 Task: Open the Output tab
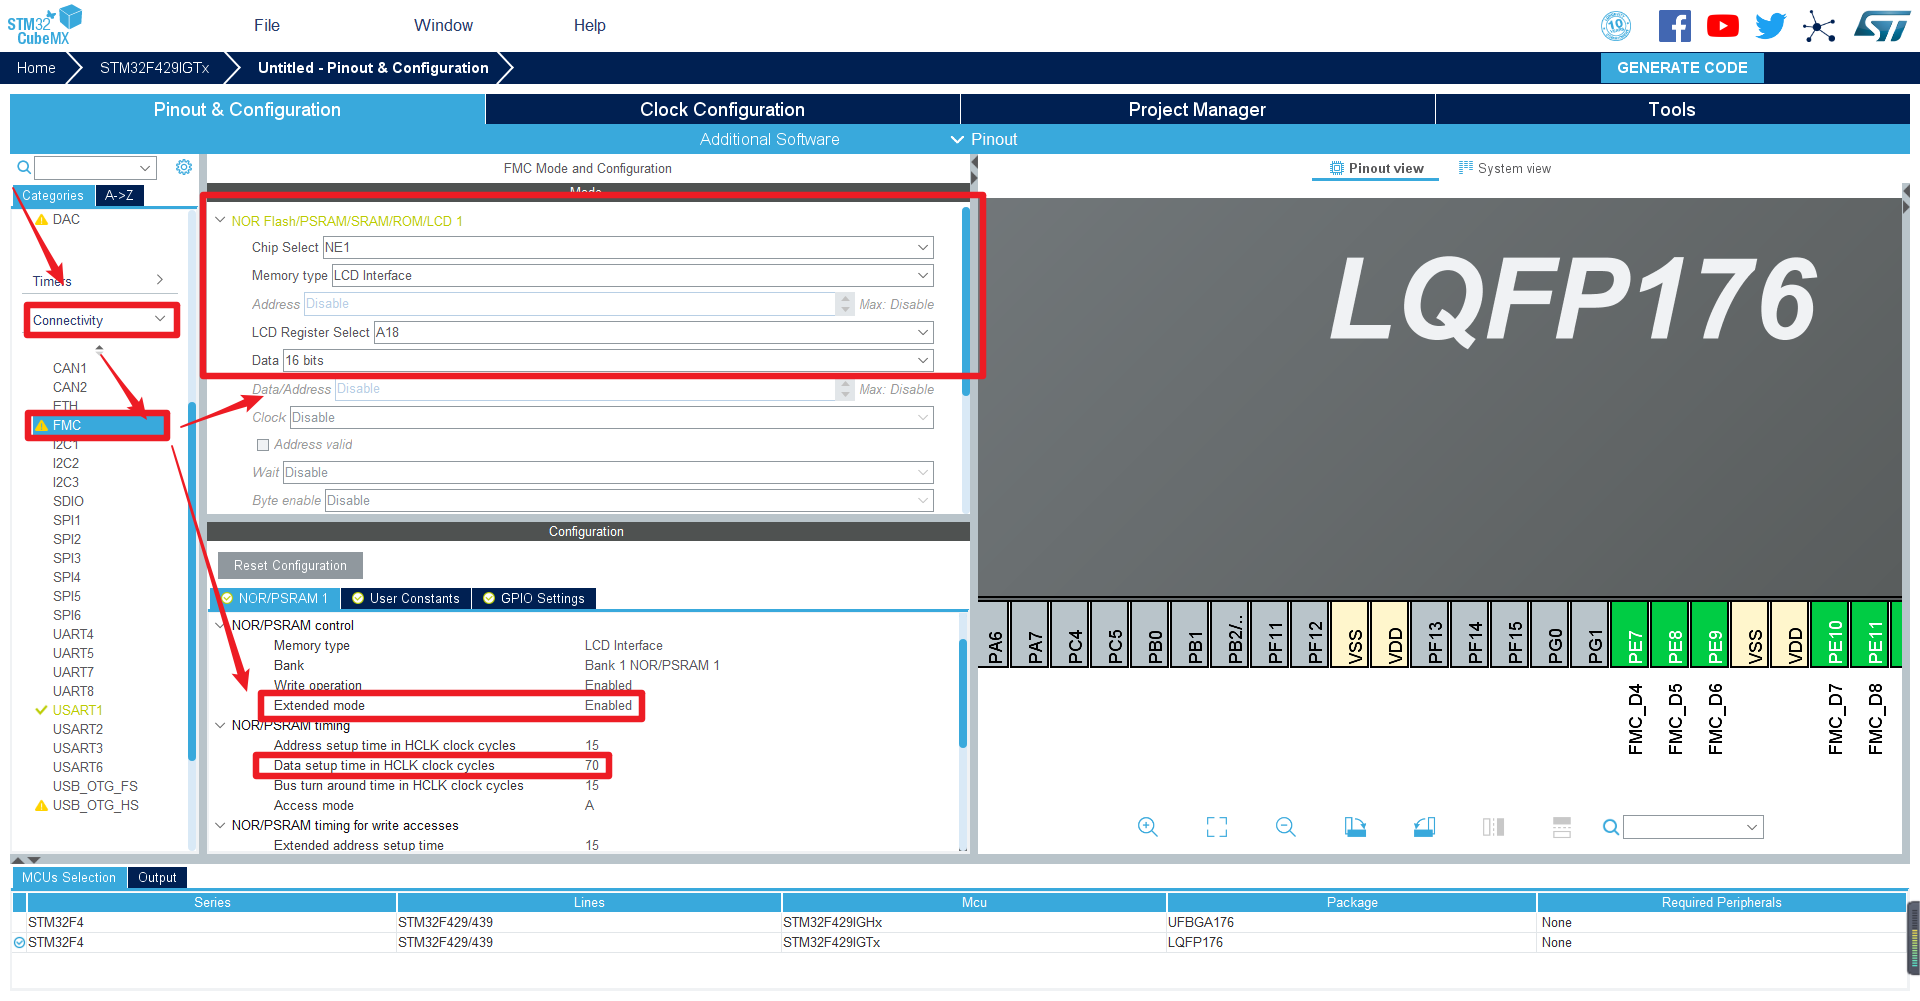point(157,877)
